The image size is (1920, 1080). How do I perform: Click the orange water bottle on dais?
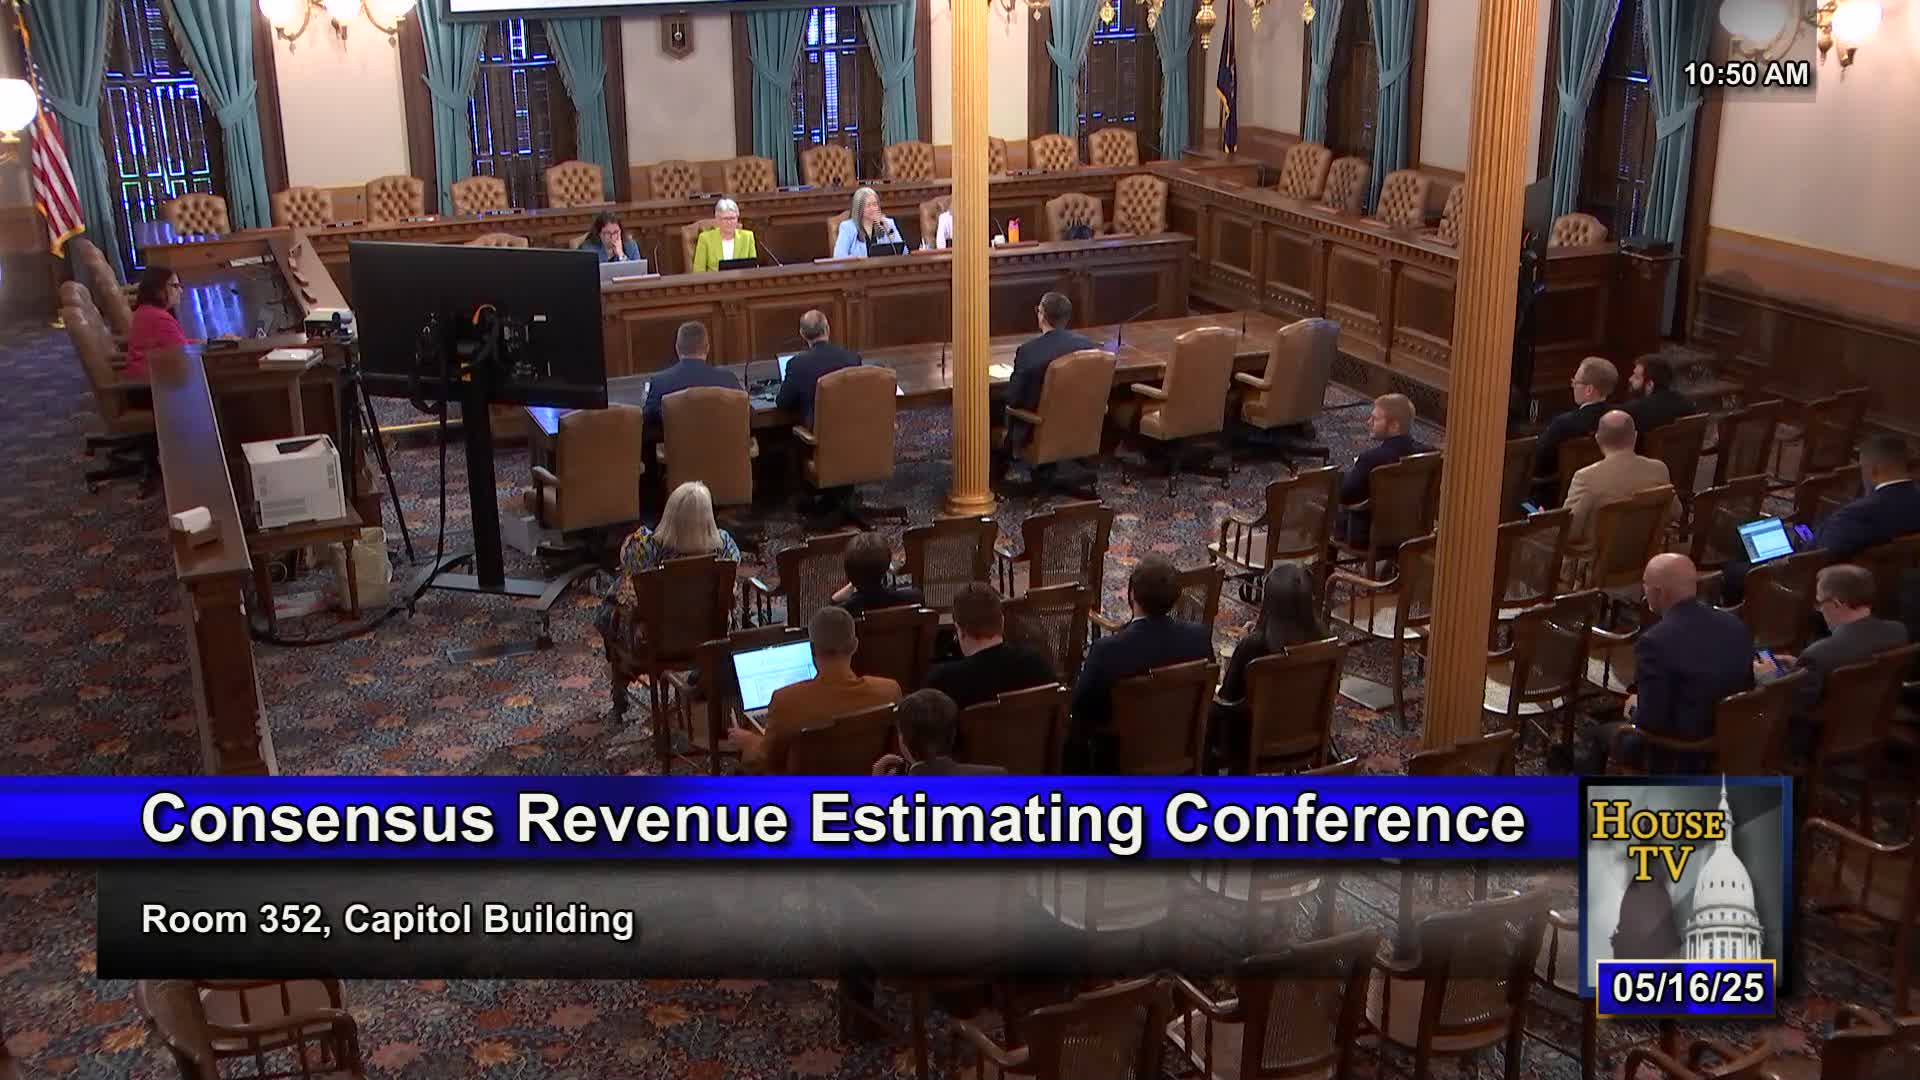(1016, 230)
